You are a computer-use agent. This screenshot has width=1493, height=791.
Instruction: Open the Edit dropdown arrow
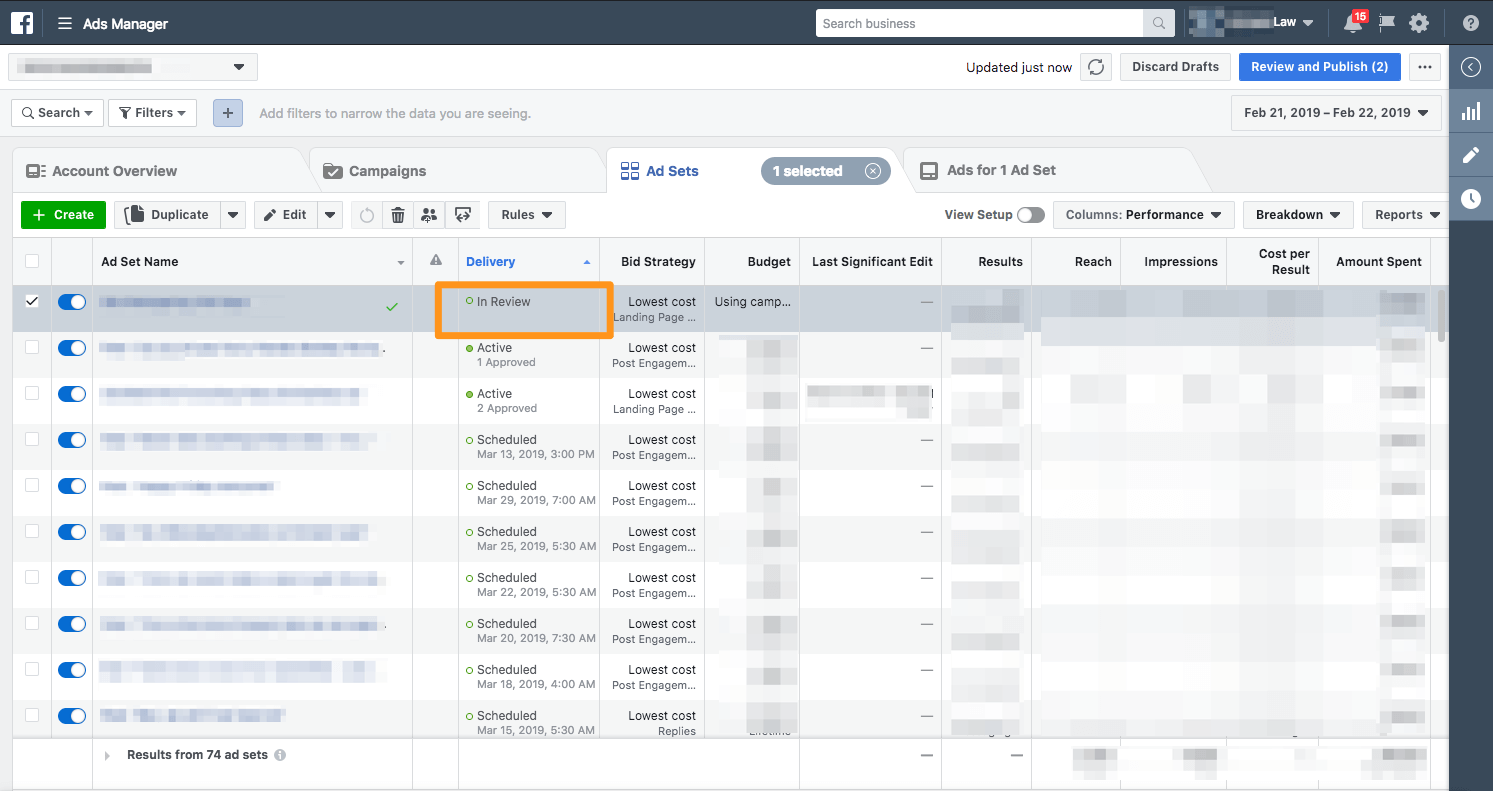coord(331,215)
